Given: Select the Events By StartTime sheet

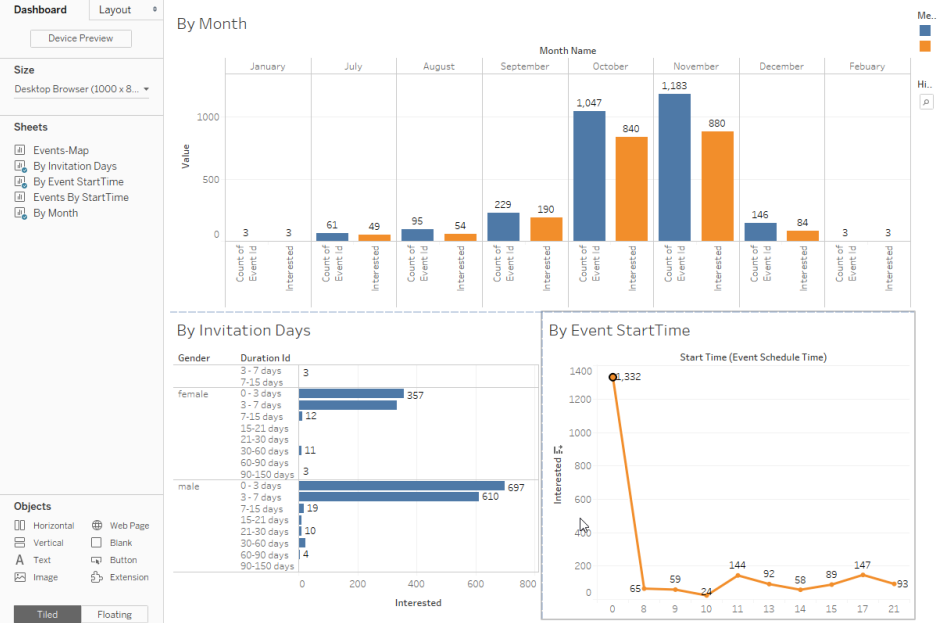Looking at the screenshot, I should [80, 197].
